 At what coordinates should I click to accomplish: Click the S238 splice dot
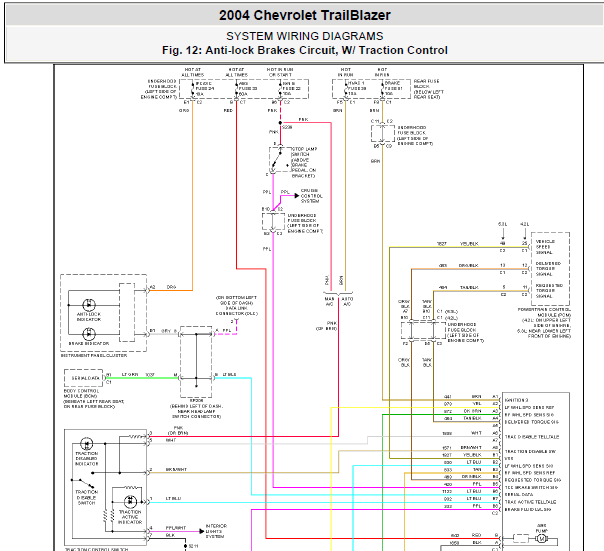[280, 123]
